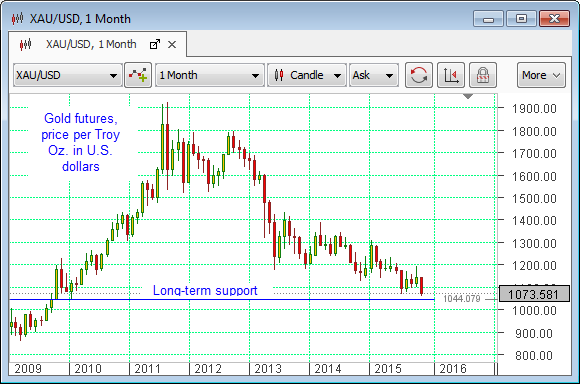Open the 1 Month timeframe dropdown
The width and height of the screenshot is (580, 384).
pos(210,75)
